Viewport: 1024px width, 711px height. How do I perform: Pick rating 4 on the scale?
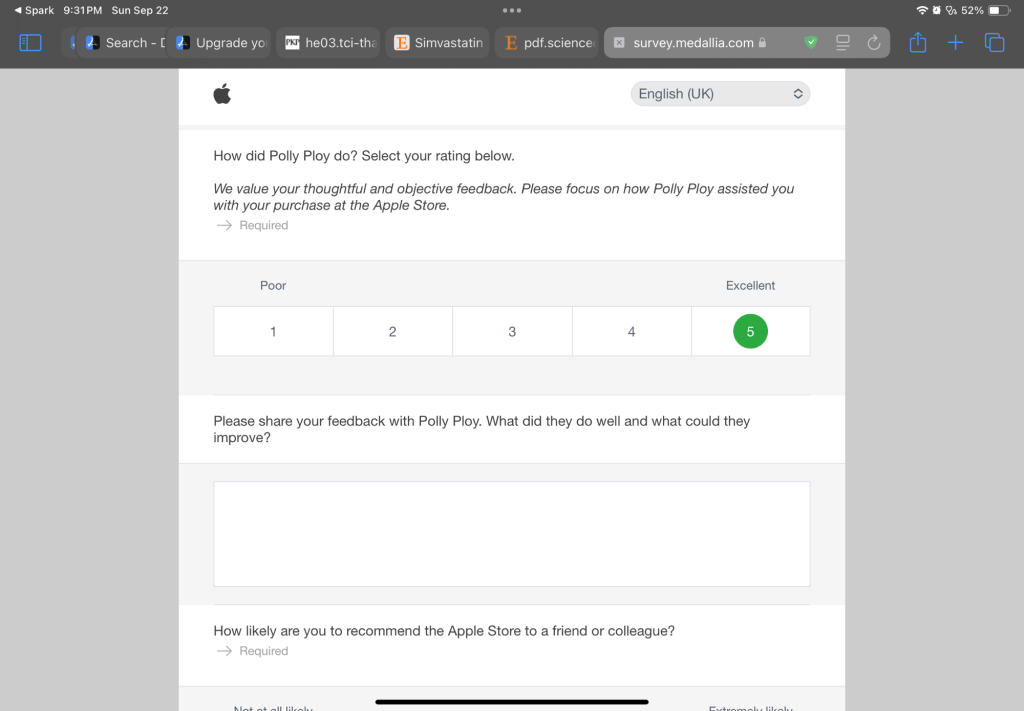click(631, 331)
